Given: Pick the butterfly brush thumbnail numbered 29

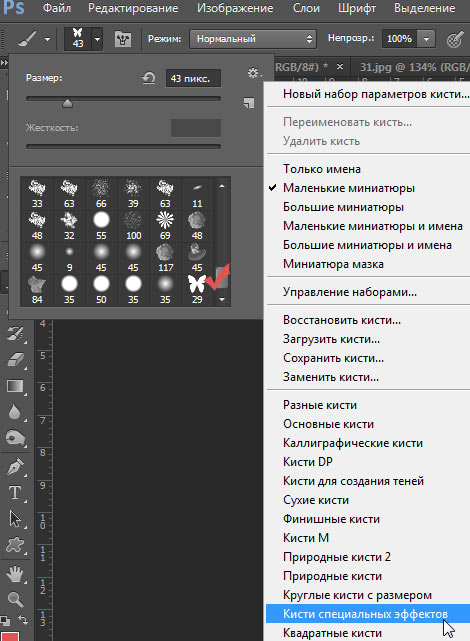Looking at the screenshot, I should 197,289.
